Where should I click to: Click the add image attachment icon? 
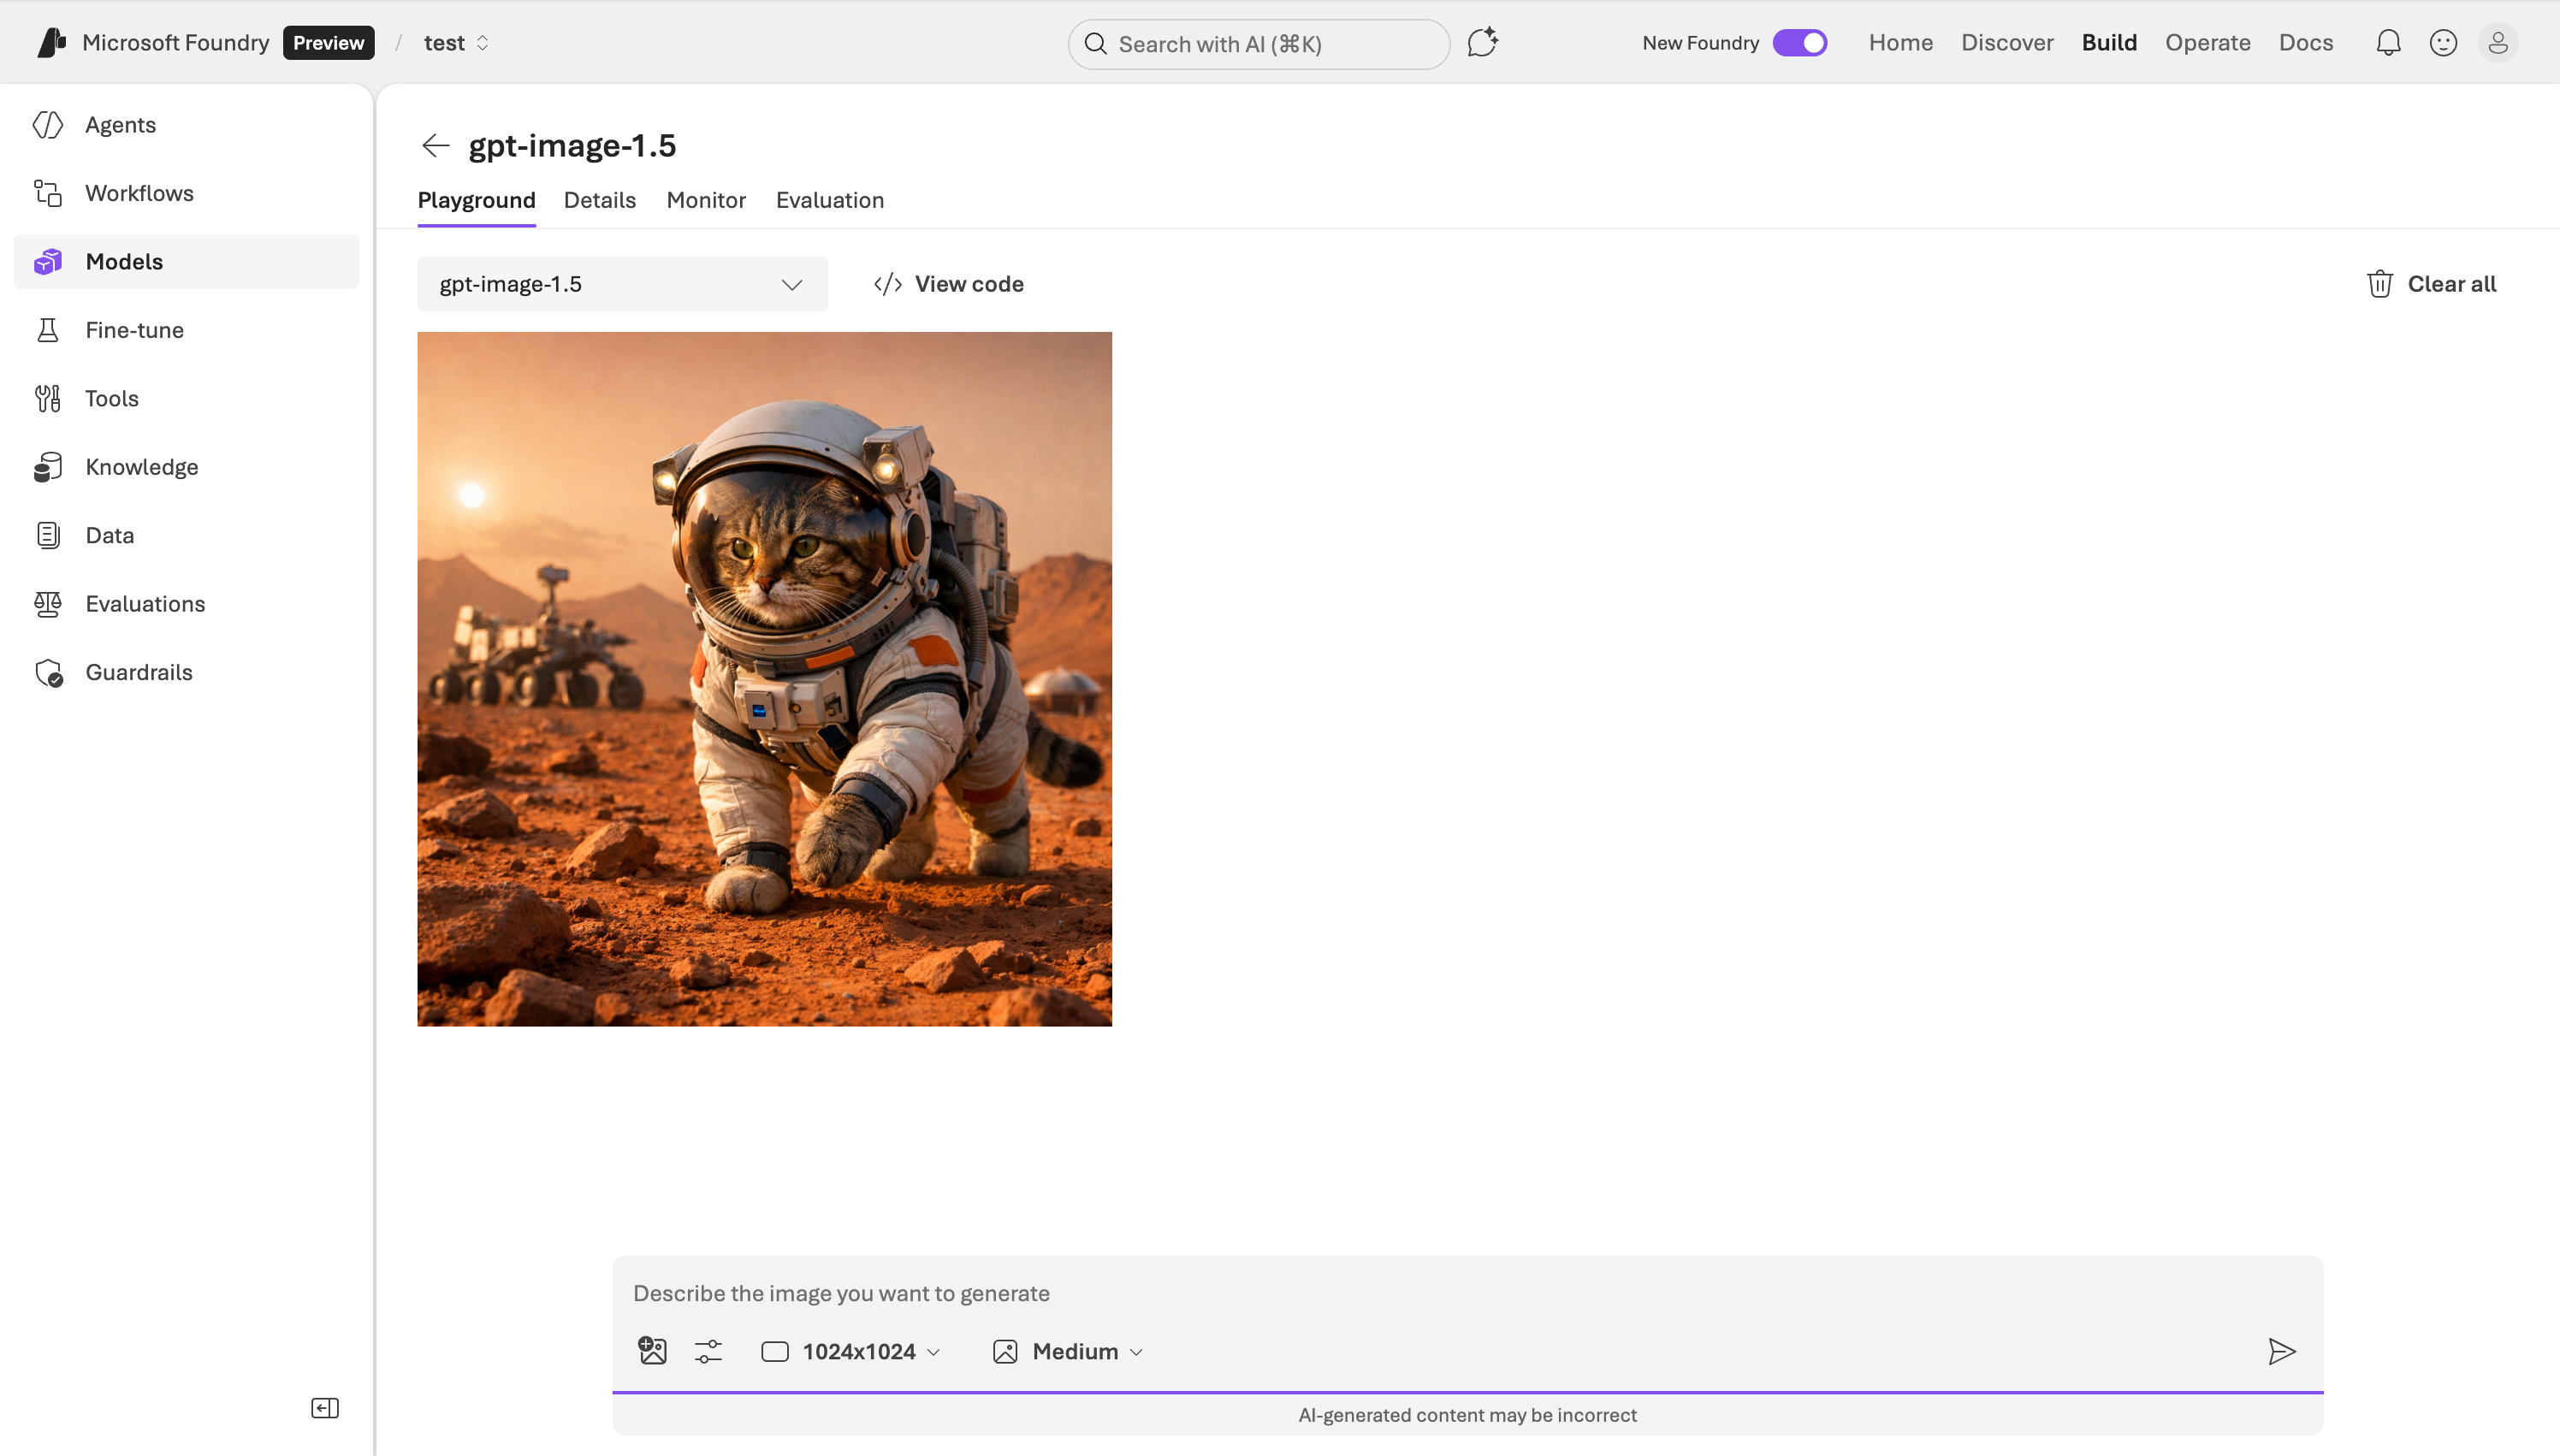652,1351
